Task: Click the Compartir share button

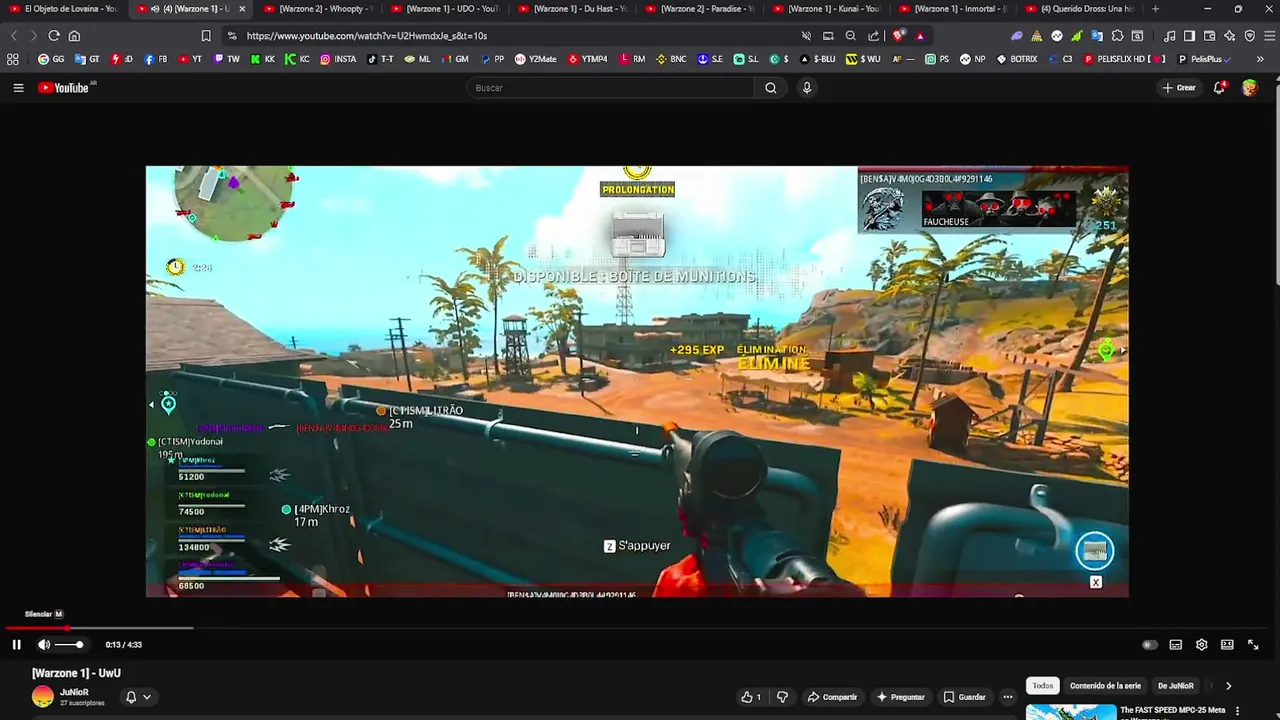Action: [x=832, y=697]
